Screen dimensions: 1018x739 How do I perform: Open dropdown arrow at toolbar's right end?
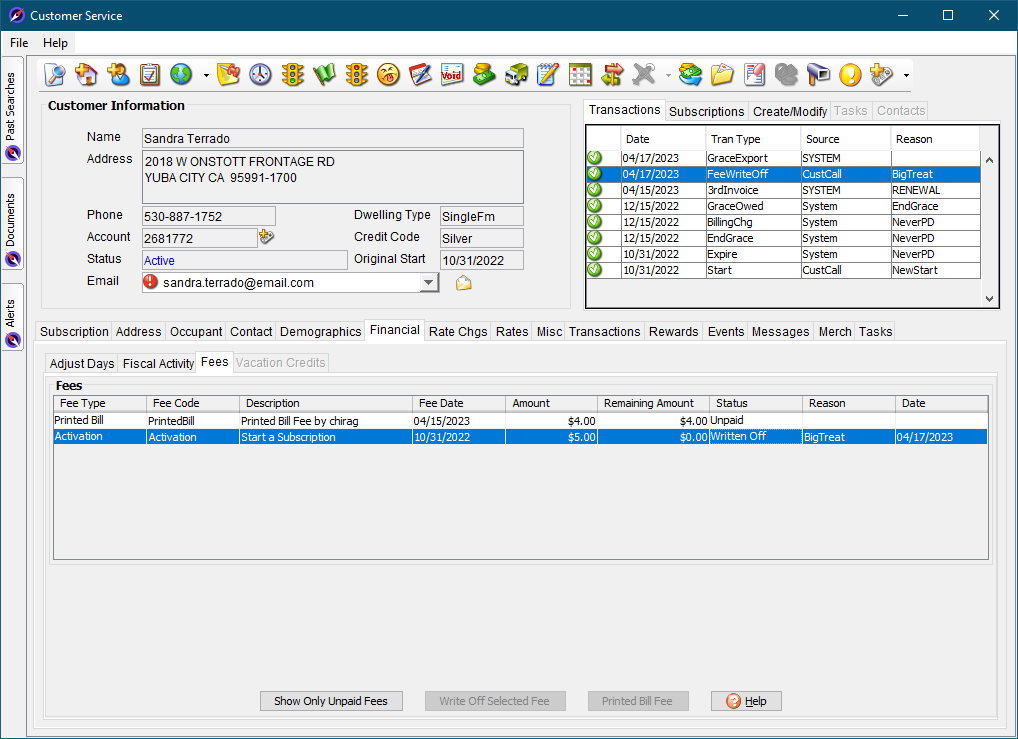(x=906, y=76)
